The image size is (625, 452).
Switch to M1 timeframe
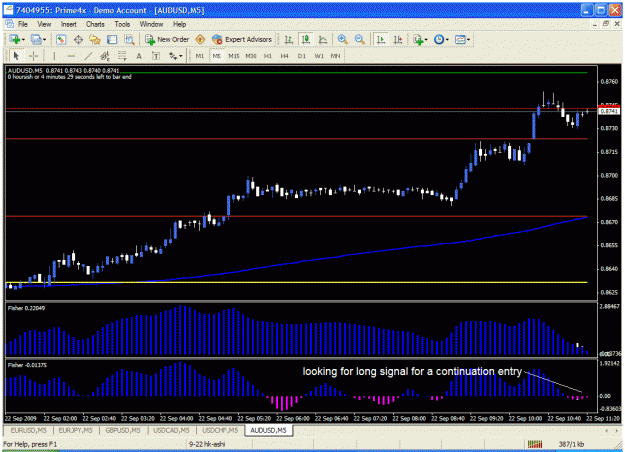[200, 56]
